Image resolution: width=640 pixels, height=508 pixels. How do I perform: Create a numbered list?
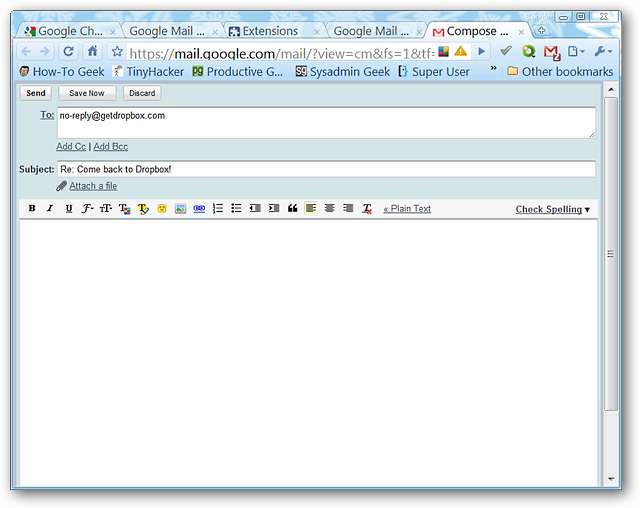click(218, 209)
